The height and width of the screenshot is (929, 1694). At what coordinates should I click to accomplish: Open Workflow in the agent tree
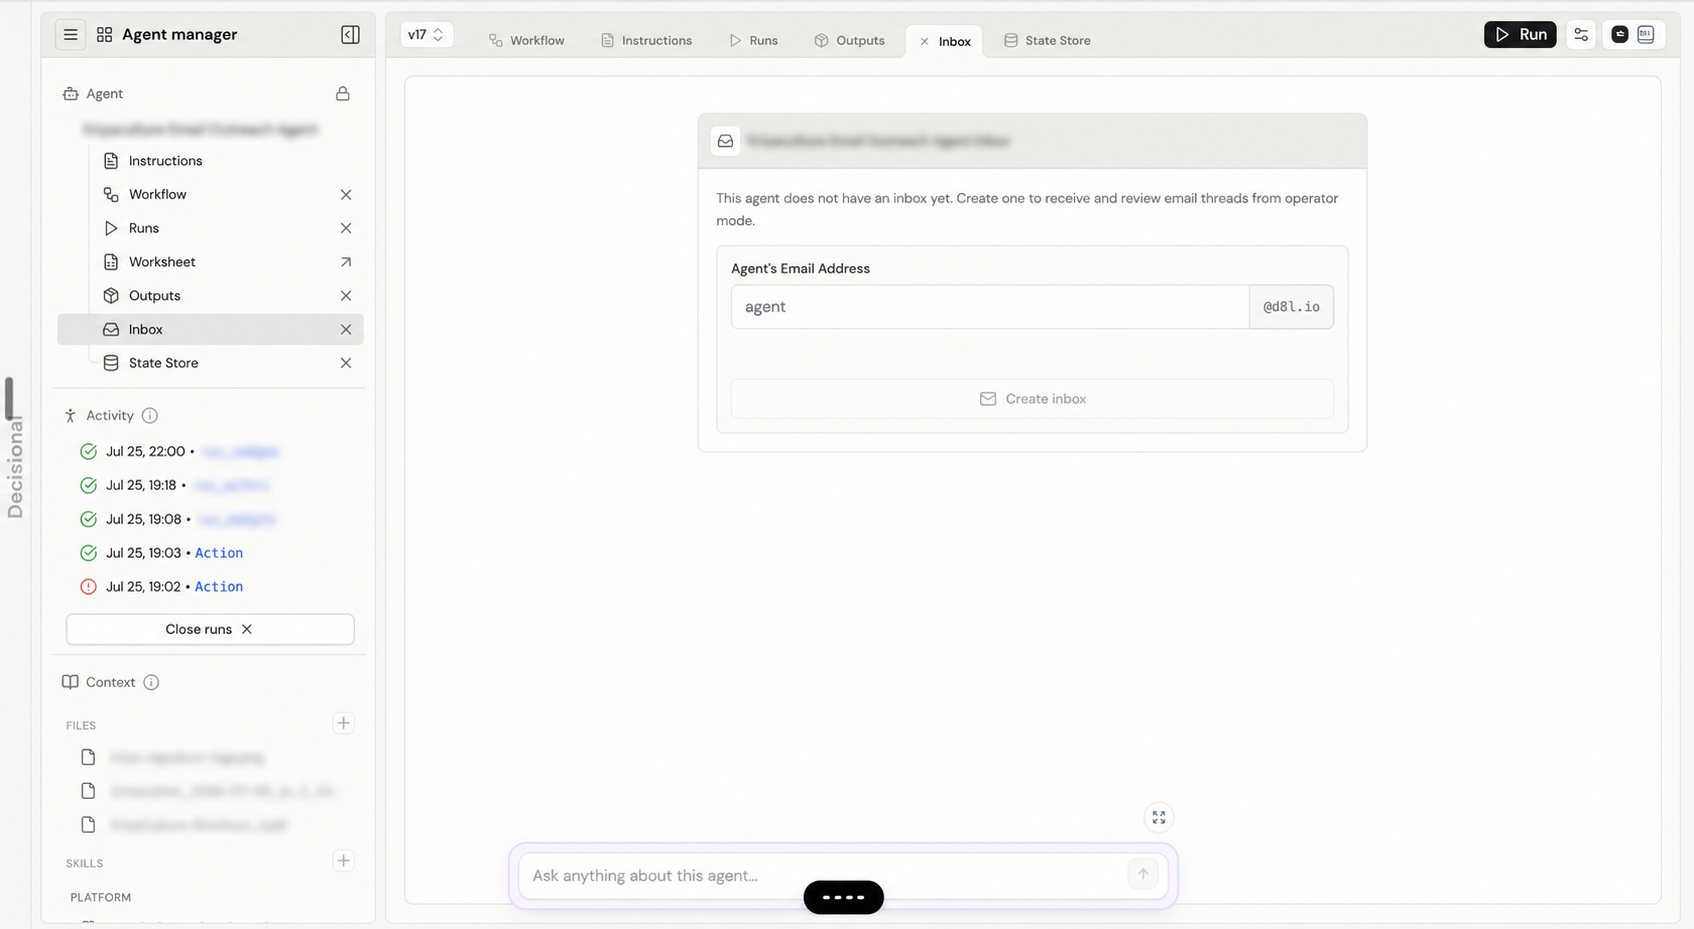[x=157, y=194]
